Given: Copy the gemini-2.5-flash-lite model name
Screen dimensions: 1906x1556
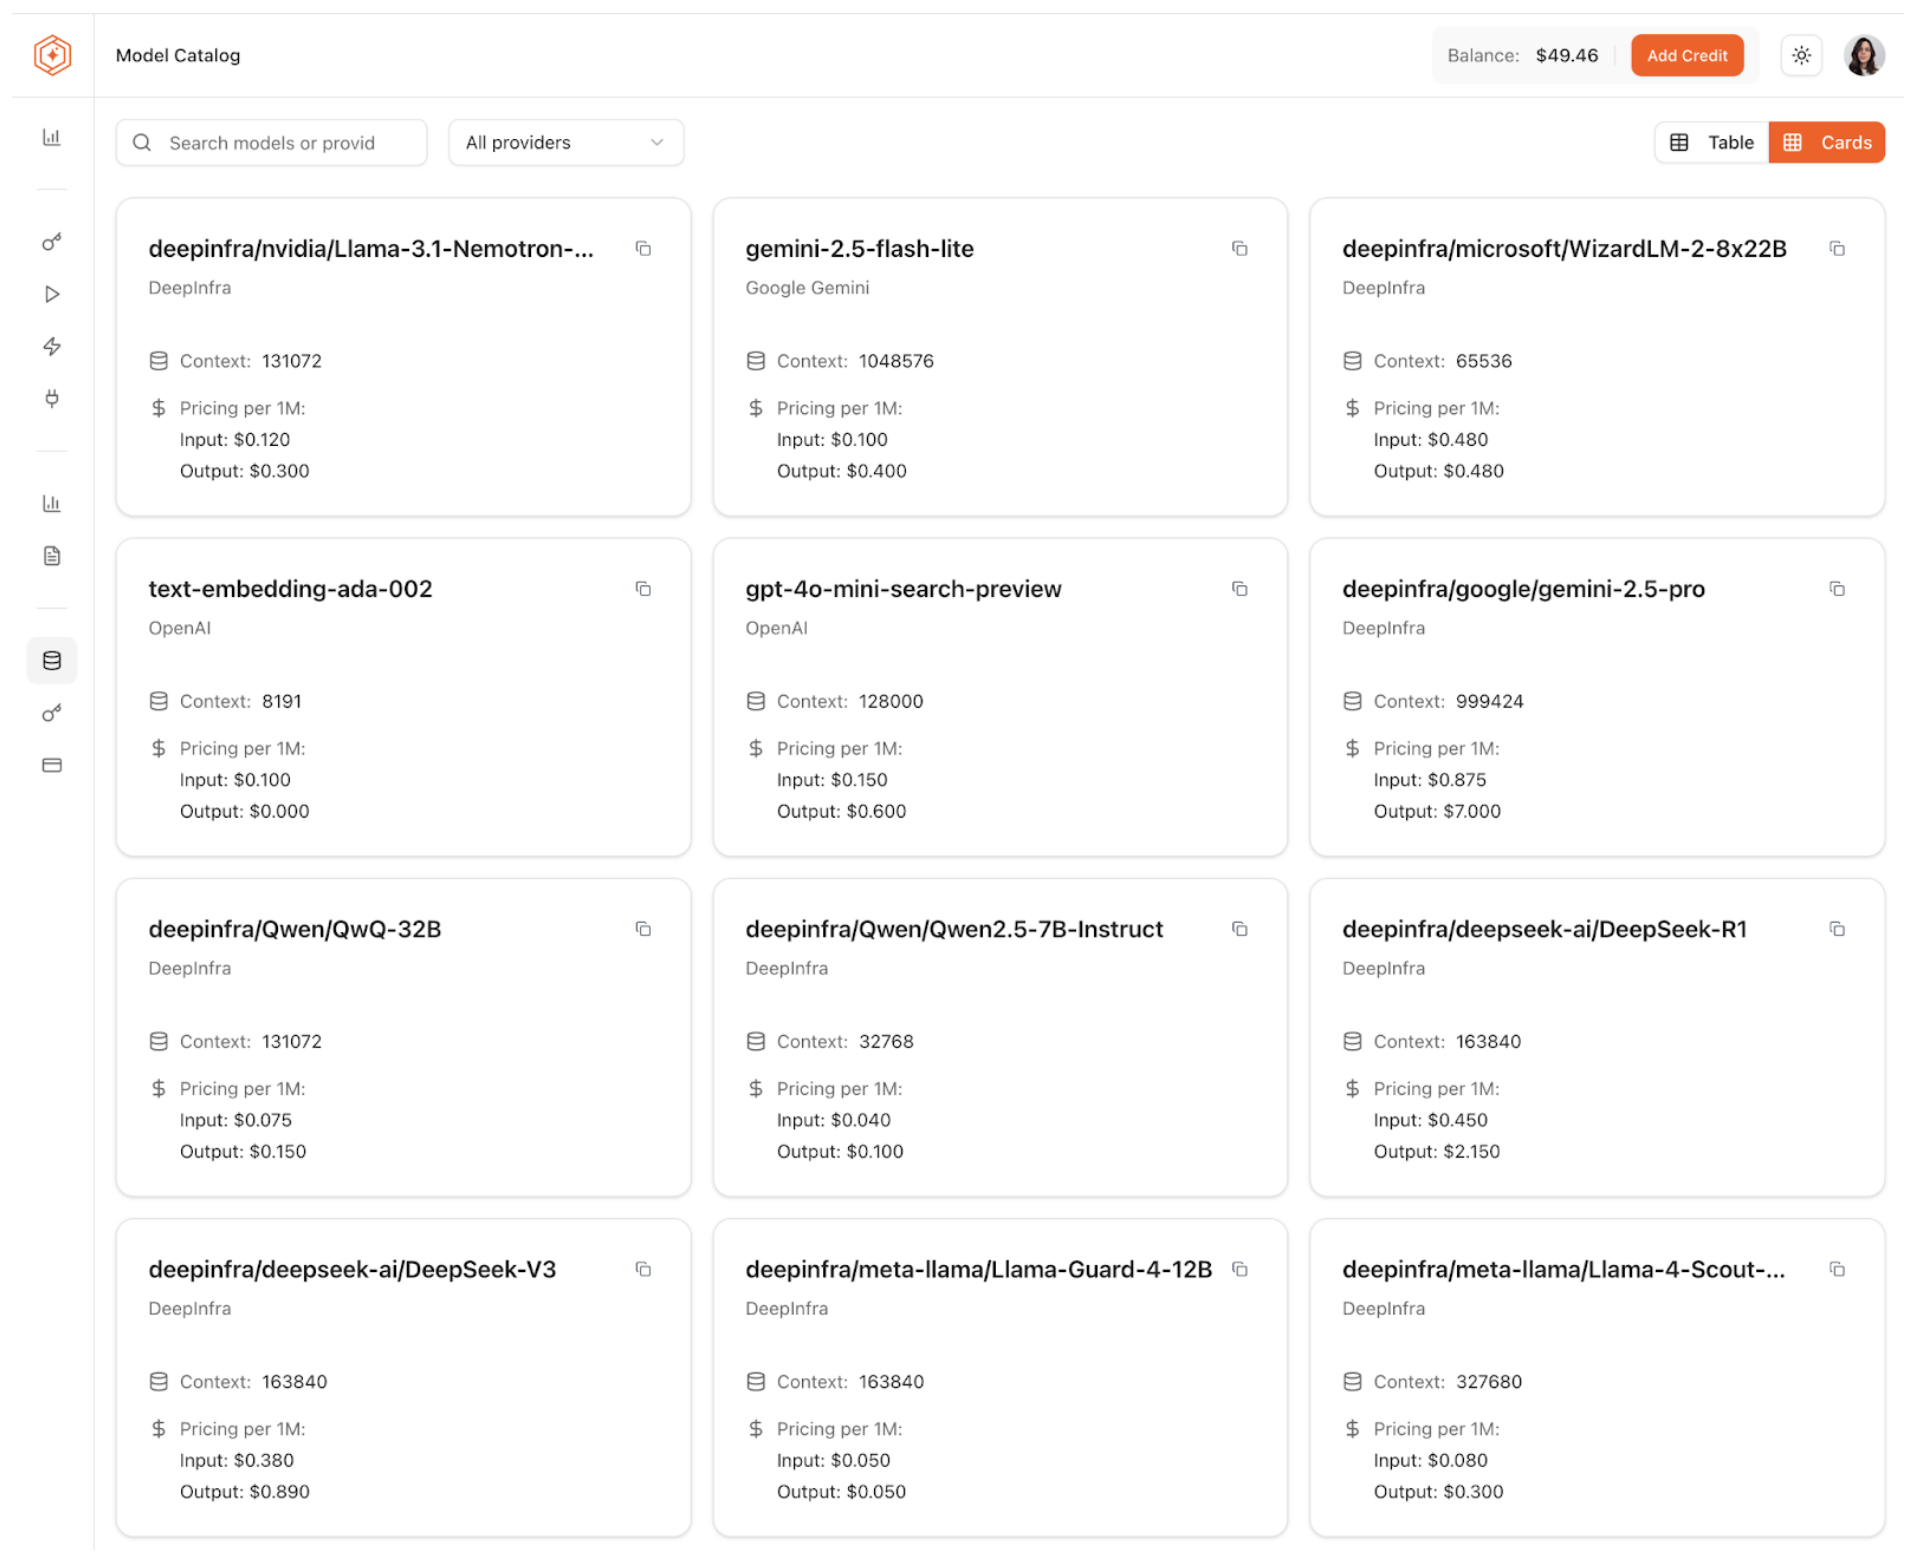Looking at the screenshot, I should click(x=1239, y=249).
